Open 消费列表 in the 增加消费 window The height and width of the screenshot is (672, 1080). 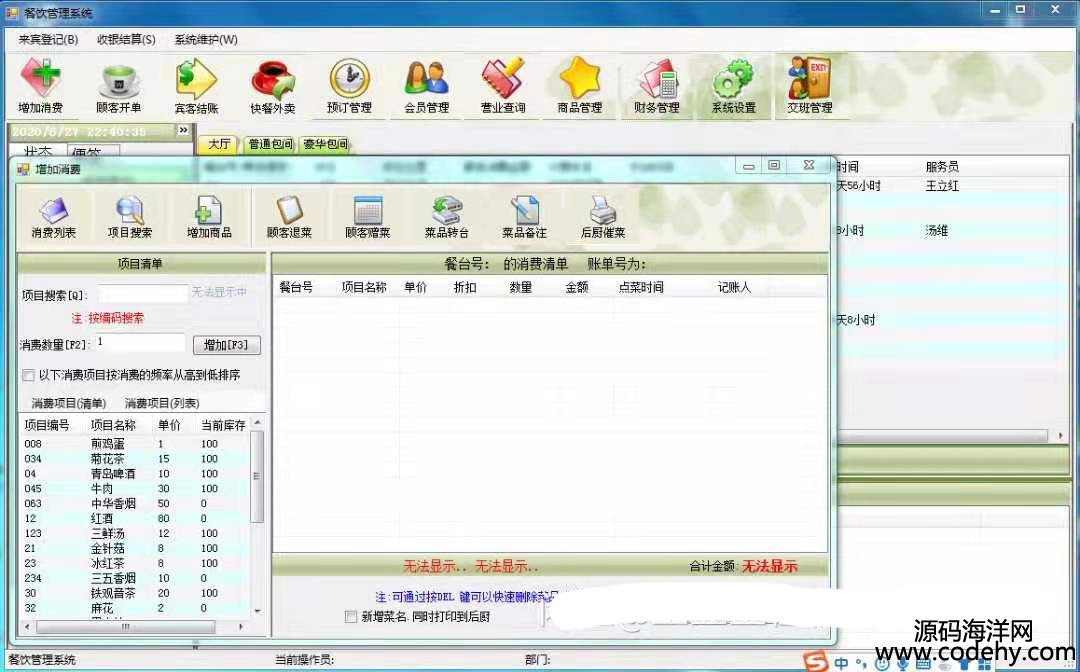[54, 218]
